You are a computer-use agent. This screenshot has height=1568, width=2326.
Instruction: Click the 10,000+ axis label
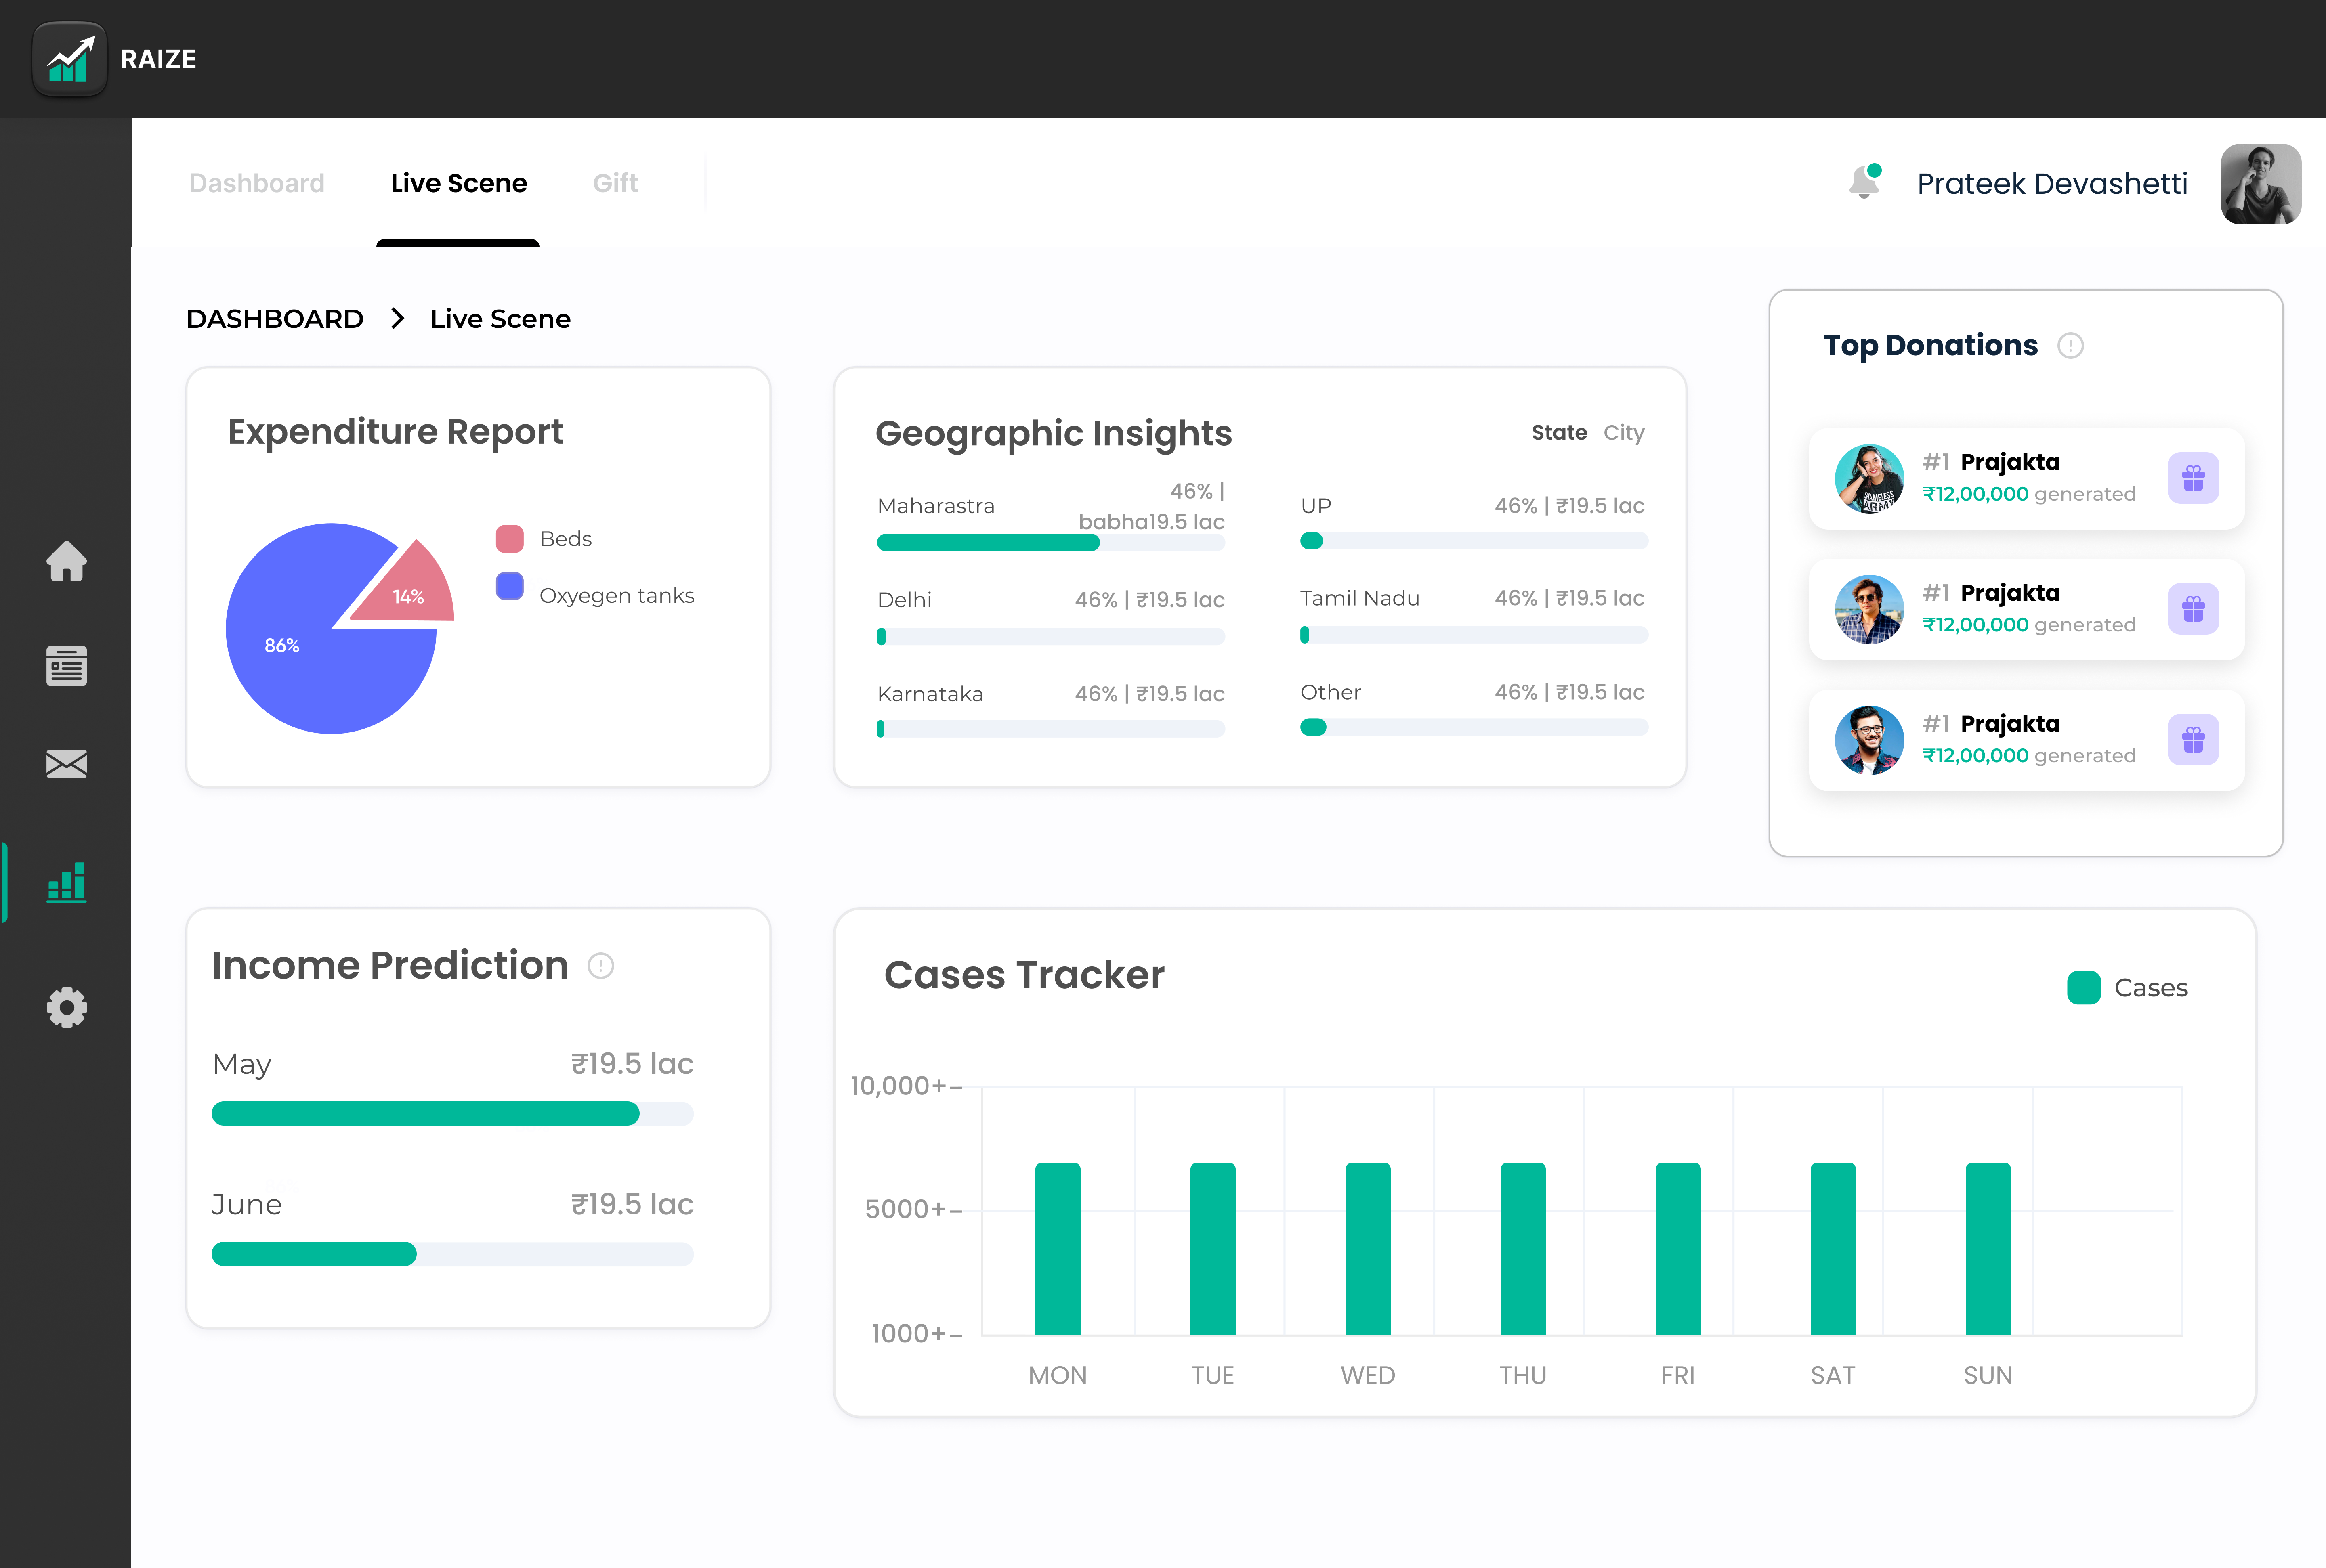pyautogui.click(x=898, y=1086)
